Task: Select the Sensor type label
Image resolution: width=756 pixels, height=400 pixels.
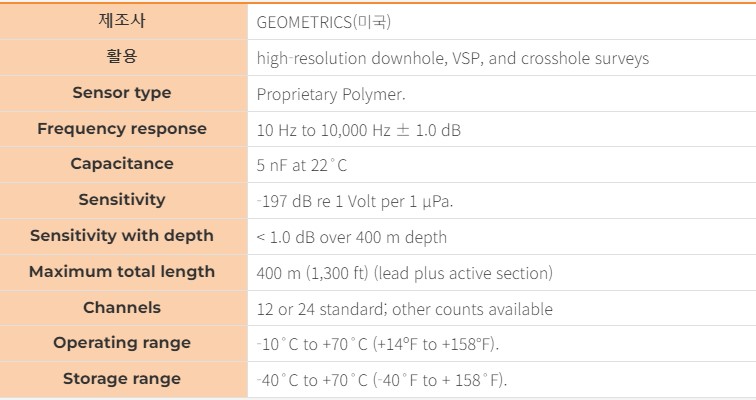Action: 122,93
